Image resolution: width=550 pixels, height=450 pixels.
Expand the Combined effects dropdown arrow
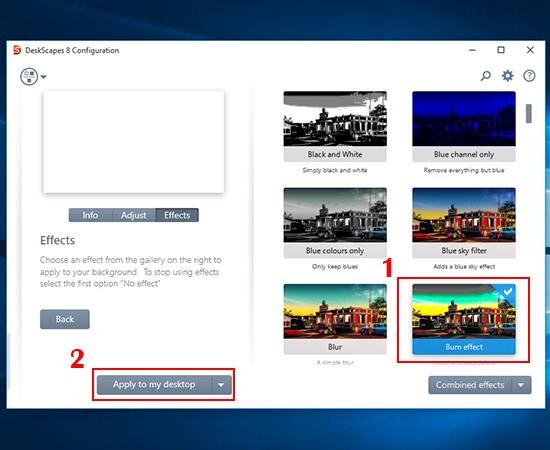point(521,385)
